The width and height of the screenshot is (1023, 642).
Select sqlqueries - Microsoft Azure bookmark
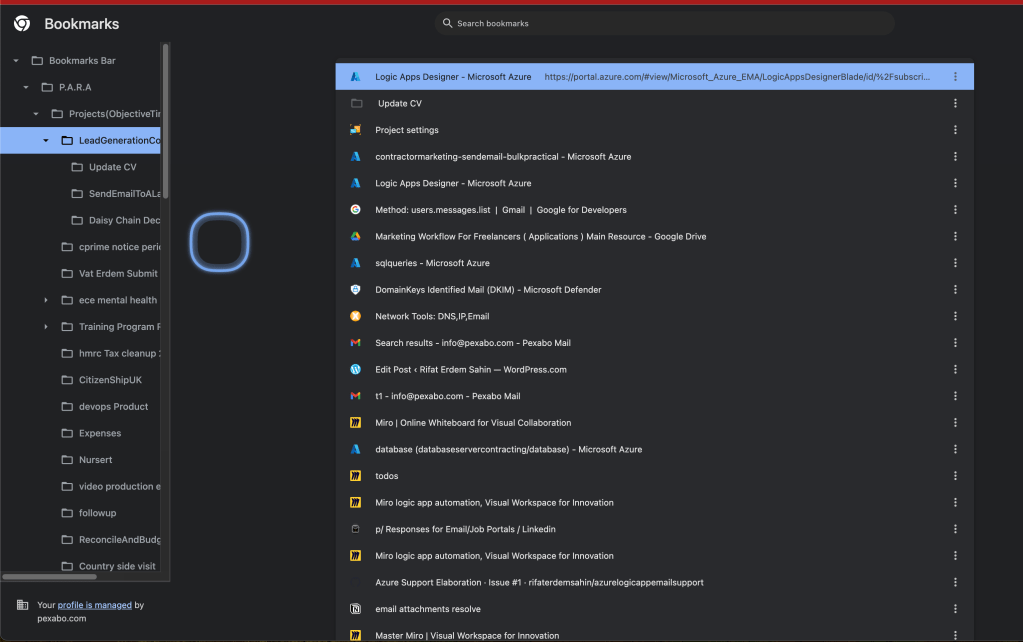click(x=654, y=263)
